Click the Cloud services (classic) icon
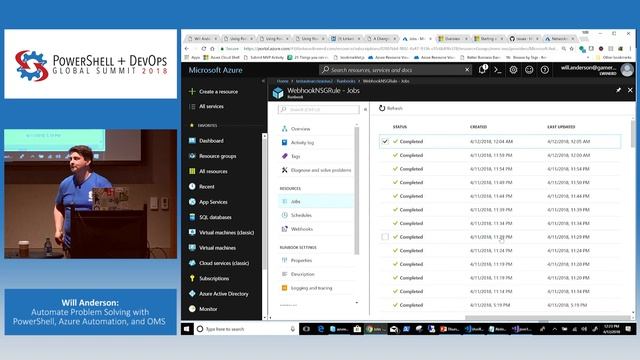The width and height of the screenshot is (640, 360). coord(192,263)
